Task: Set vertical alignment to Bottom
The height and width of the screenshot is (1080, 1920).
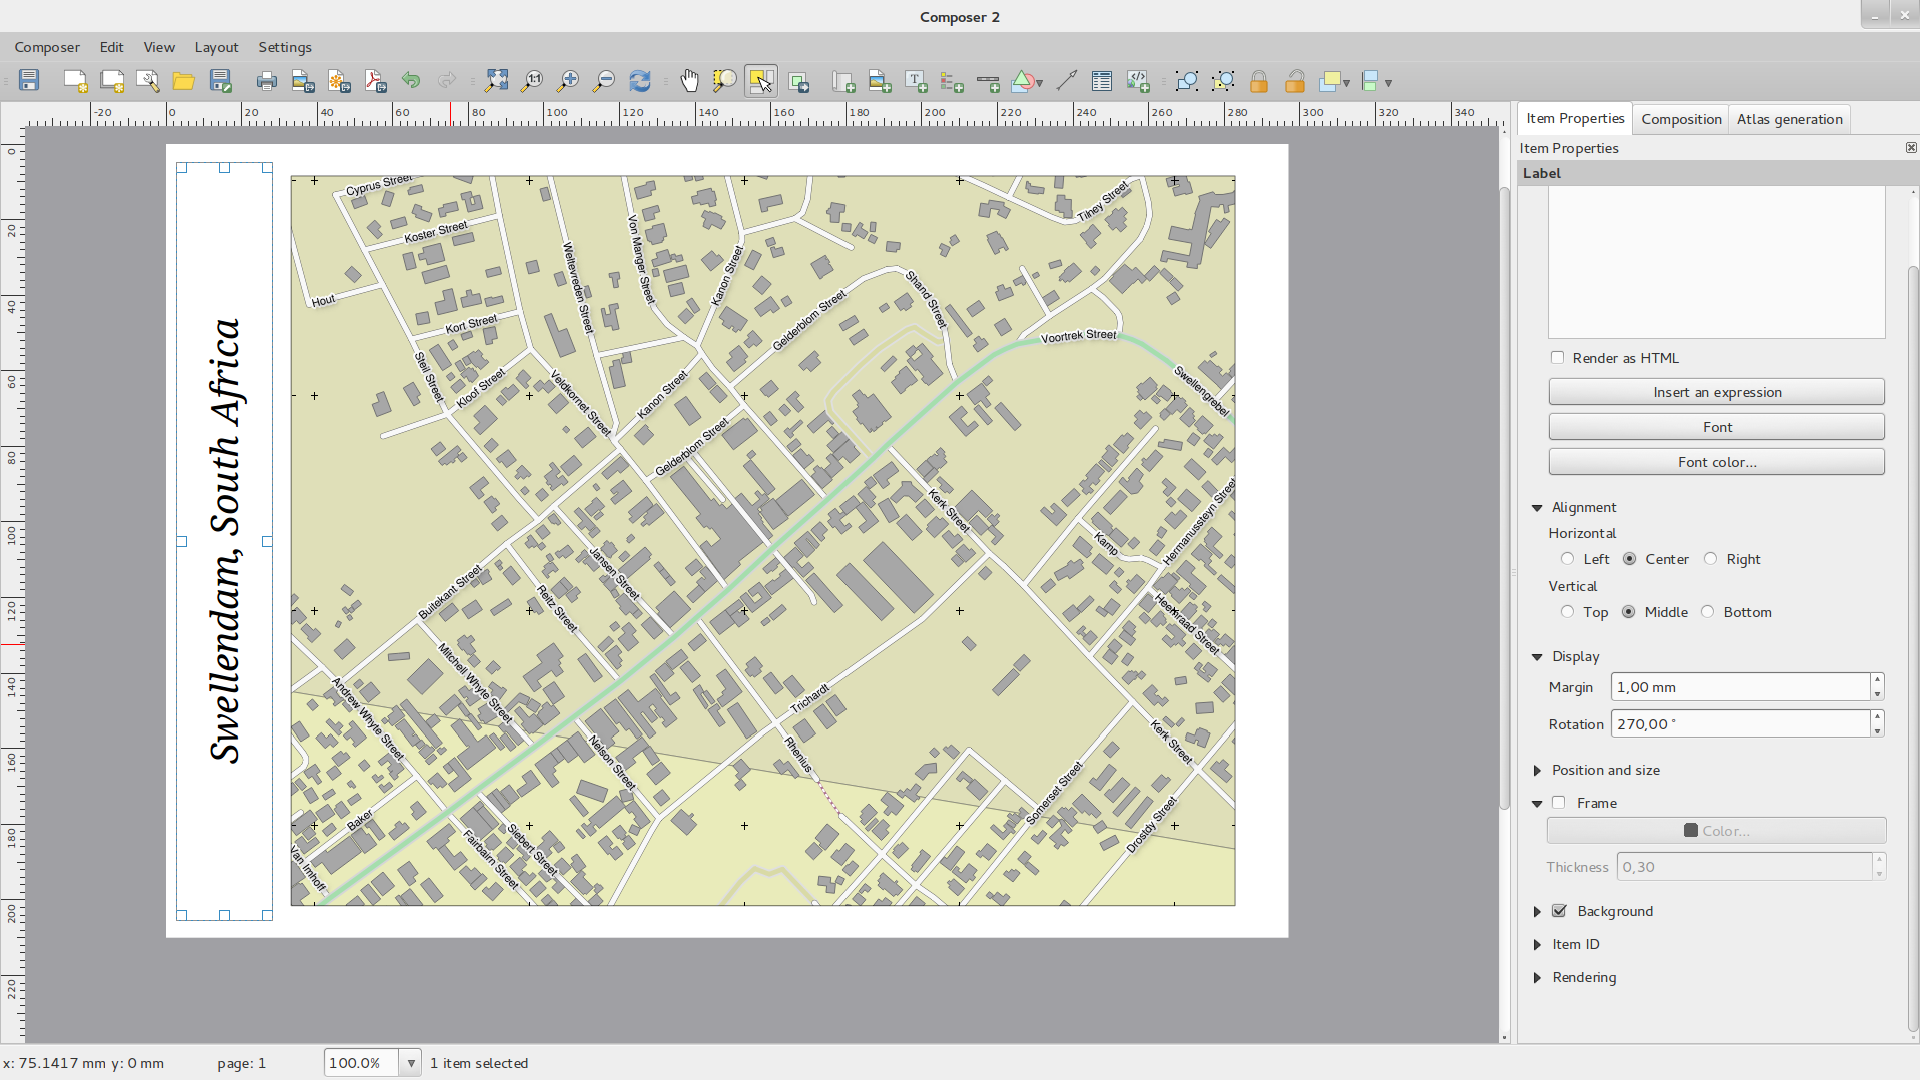Action: (x=1708, y=612)
